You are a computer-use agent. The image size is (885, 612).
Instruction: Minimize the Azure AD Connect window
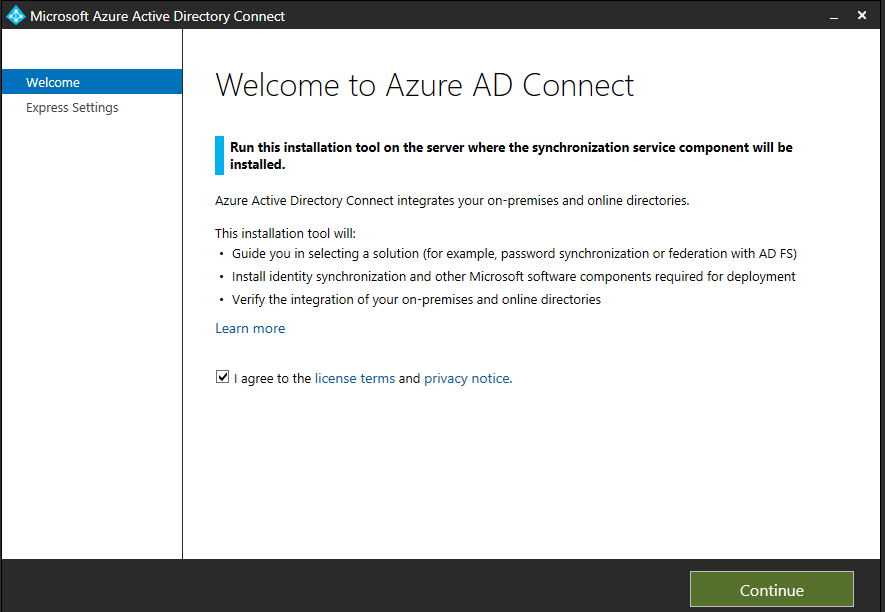point(834,16)
